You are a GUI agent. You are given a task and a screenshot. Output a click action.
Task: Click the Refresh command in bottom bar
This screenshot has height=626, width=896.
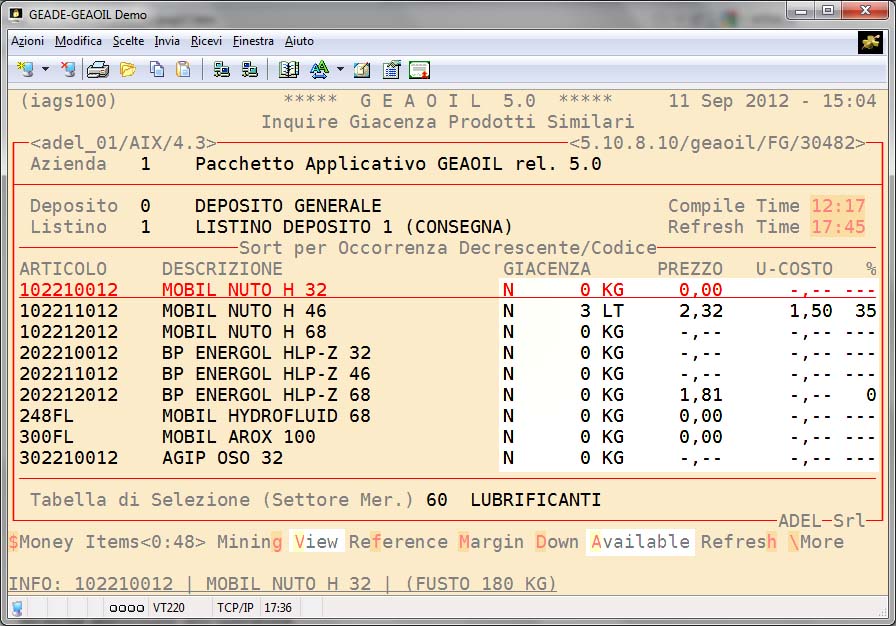738,542
